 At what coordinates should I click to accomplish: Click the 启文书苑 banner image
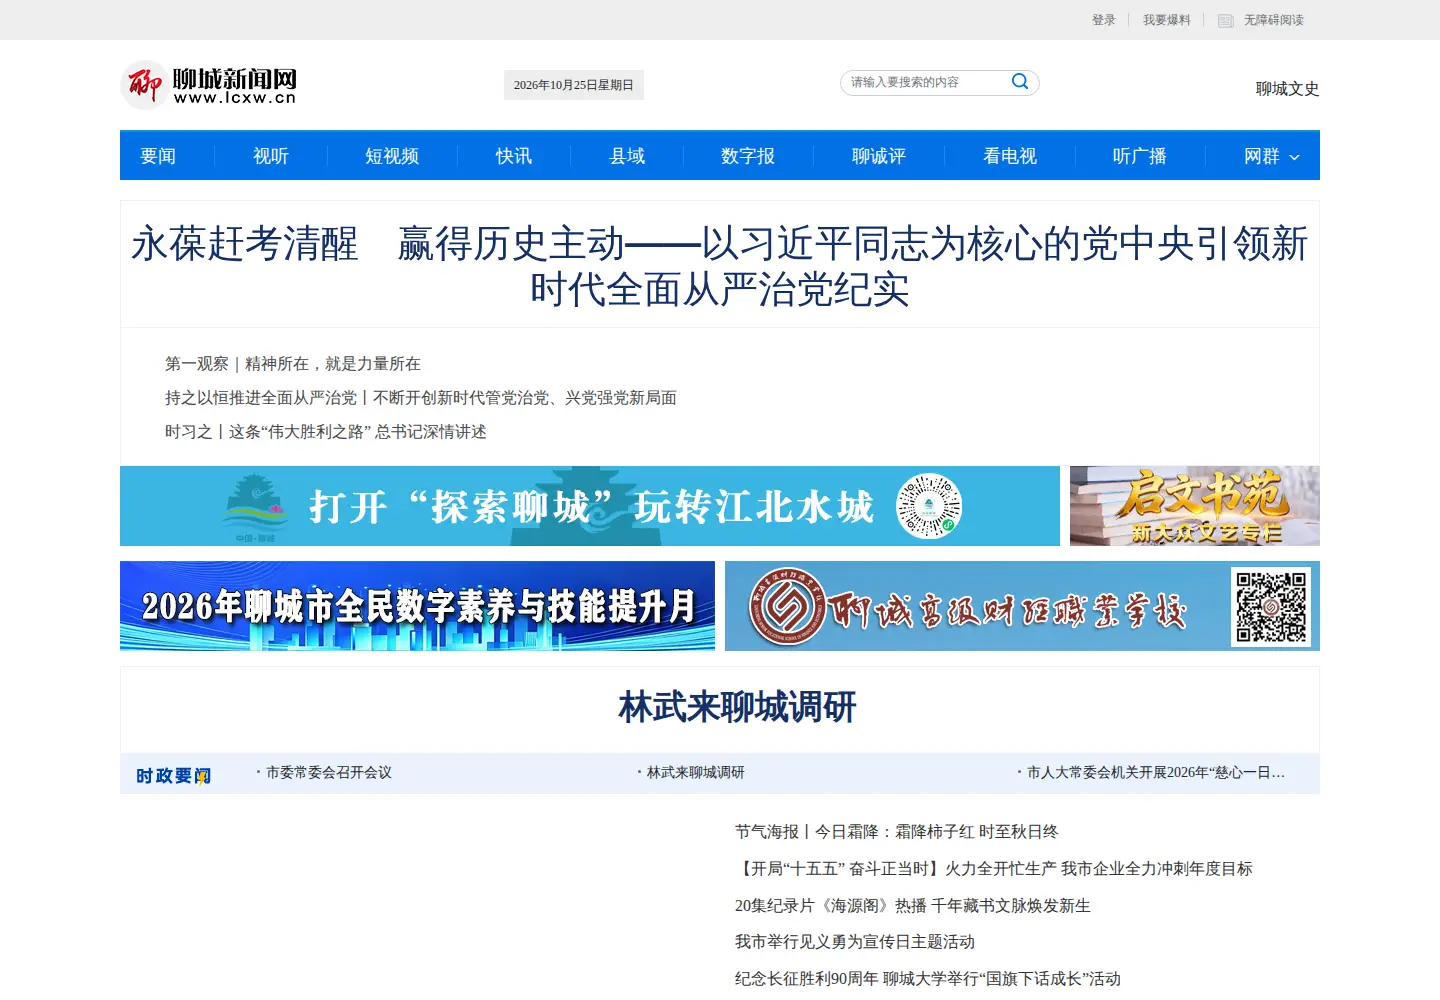tap(1195, 506)
